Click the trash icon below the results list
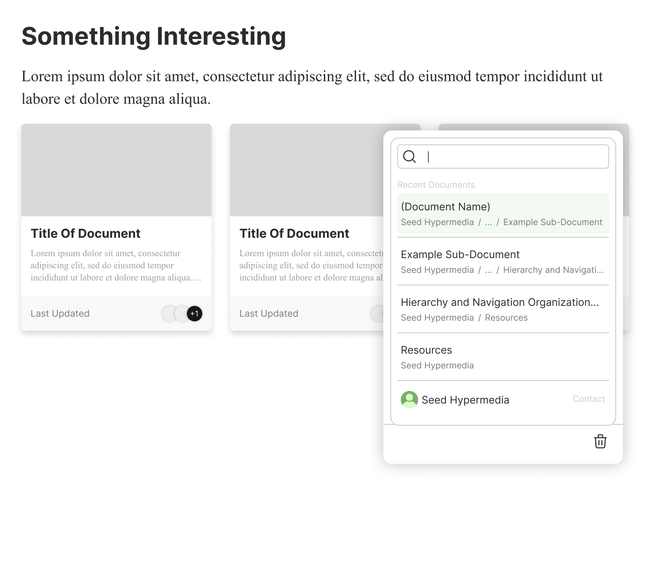 [600, 441]
